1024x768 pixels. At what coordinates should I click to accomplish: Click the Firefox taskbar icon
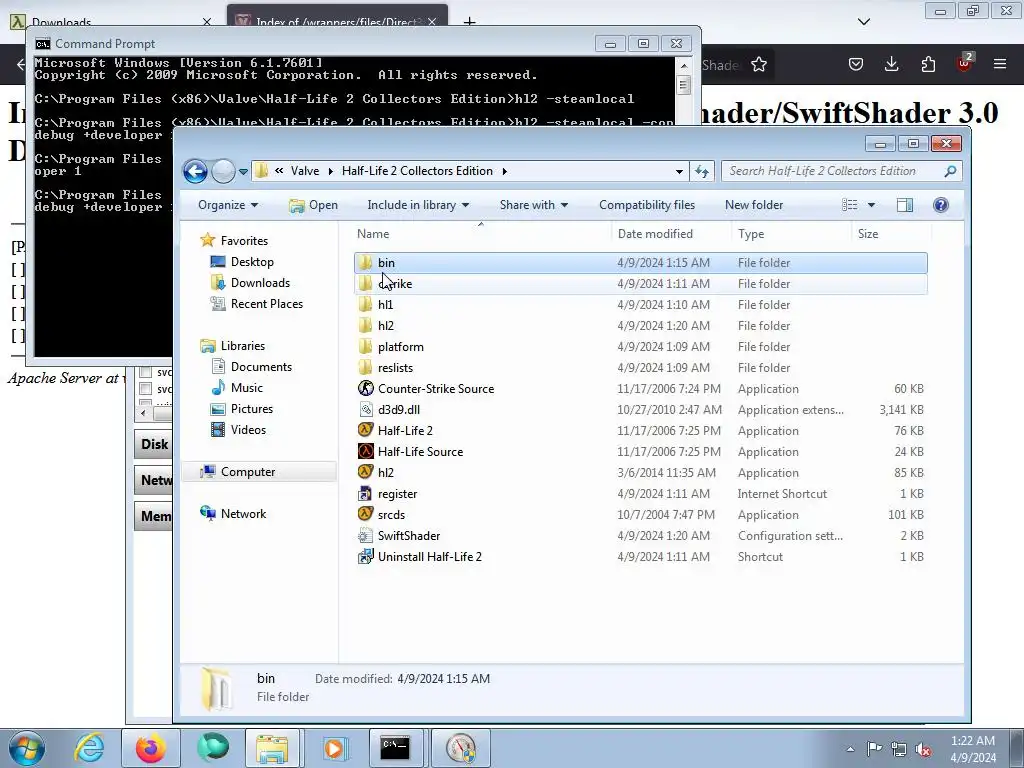click(x=151, y=748)
